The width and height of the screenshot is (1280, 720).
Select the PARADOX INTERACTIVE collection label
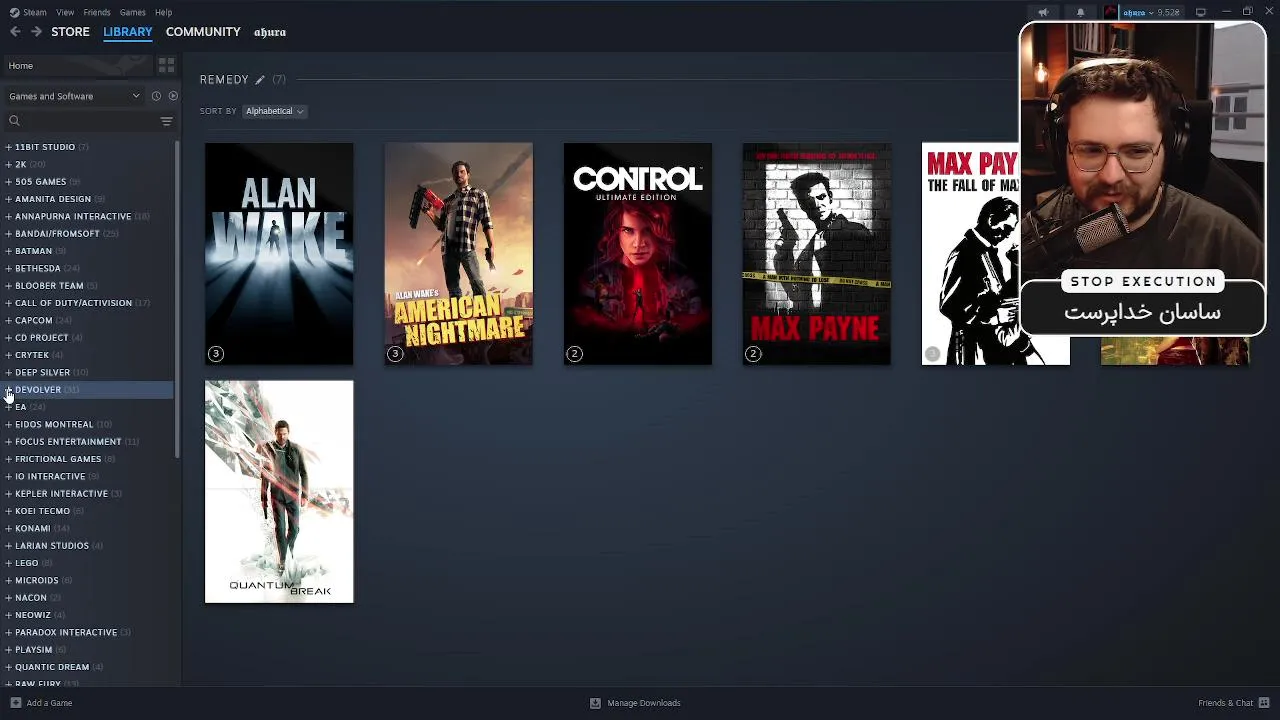(x=66, y=632)
